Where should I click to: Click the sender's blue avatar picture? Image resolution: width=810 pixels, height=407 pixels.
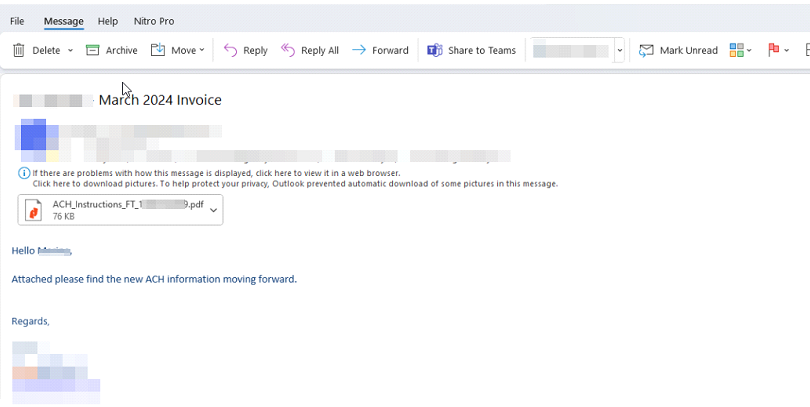click(33, 134)
